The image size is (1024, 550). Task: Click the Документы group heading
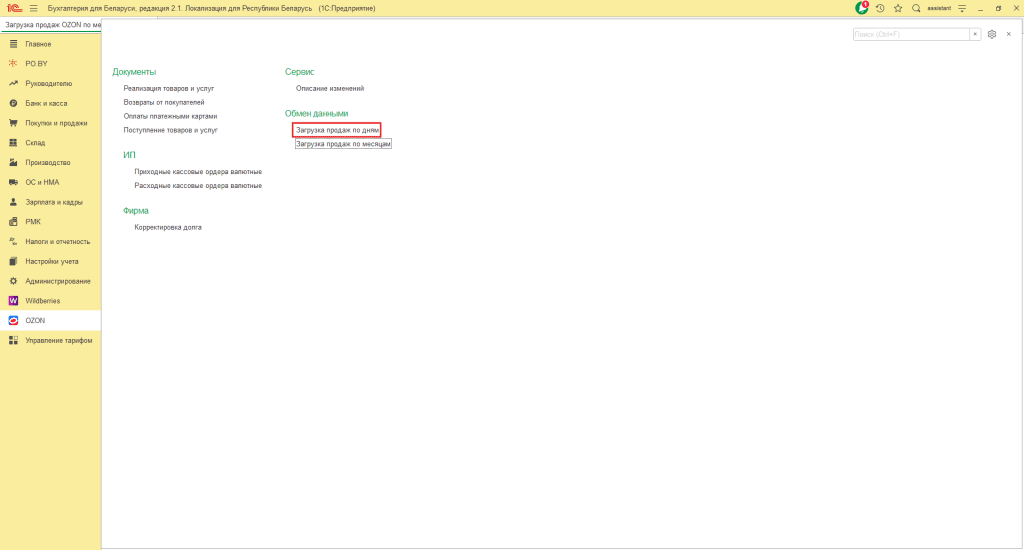tap(134, 72)
